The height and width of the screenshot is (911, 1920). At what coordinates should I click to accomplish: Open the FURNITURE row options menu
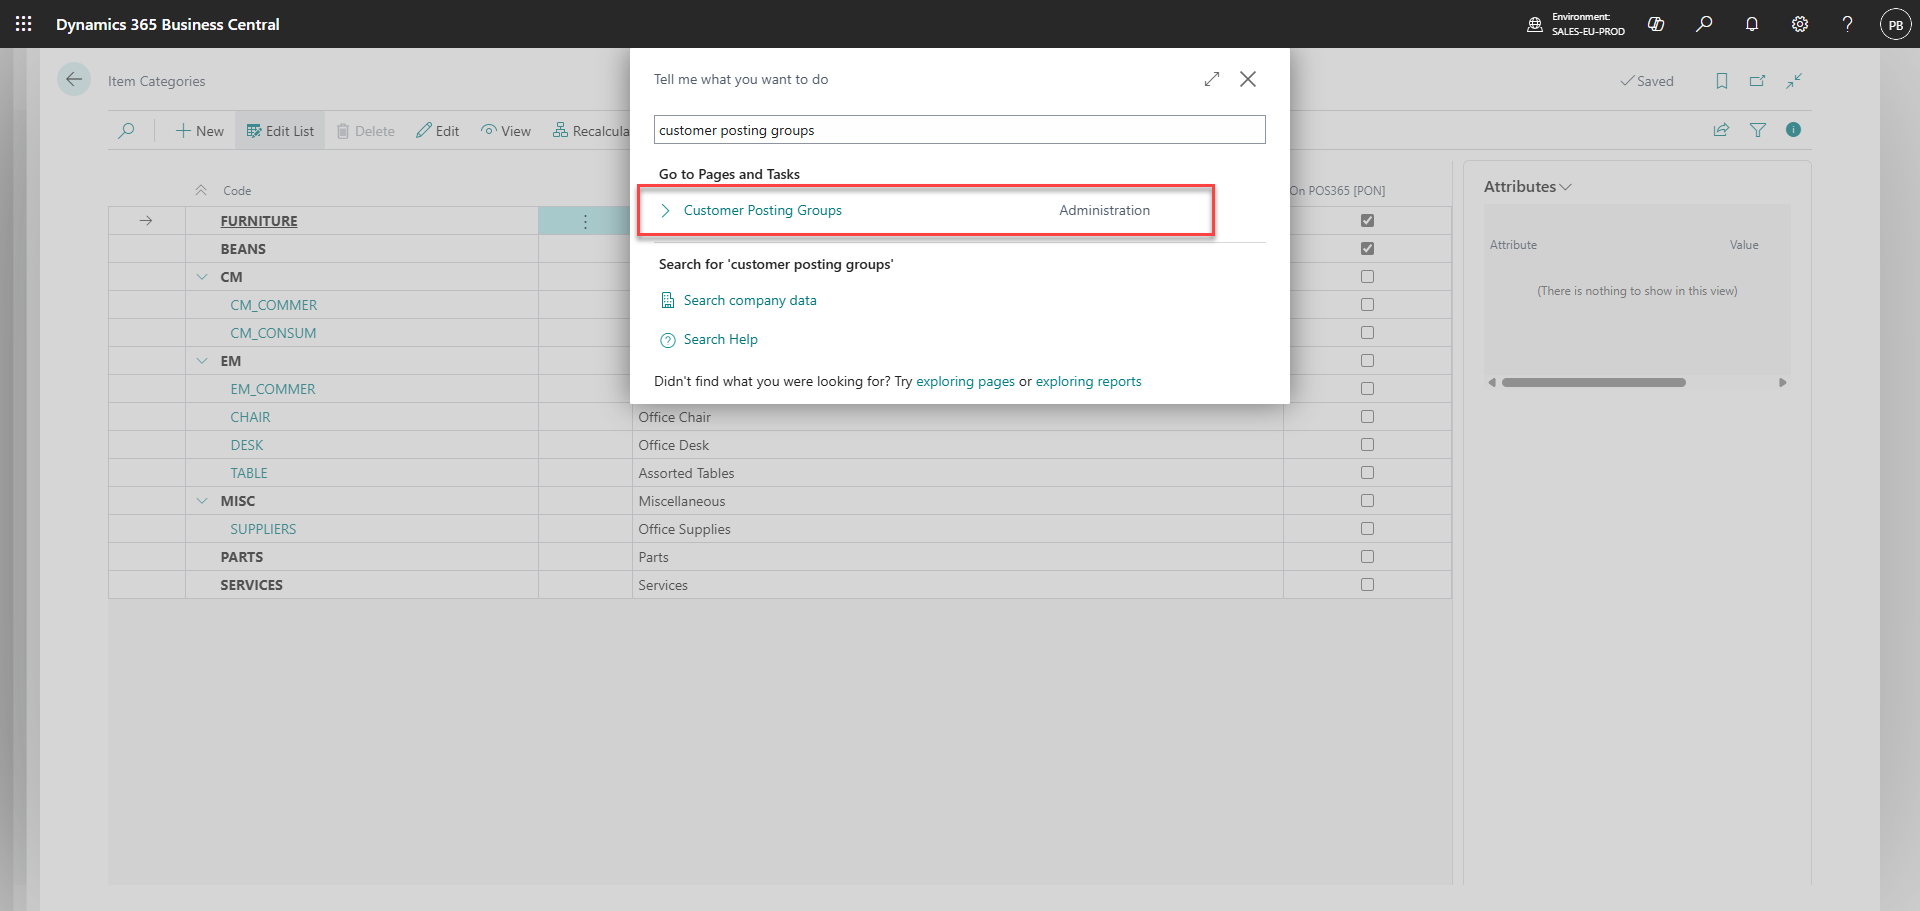tap(585, 221)
